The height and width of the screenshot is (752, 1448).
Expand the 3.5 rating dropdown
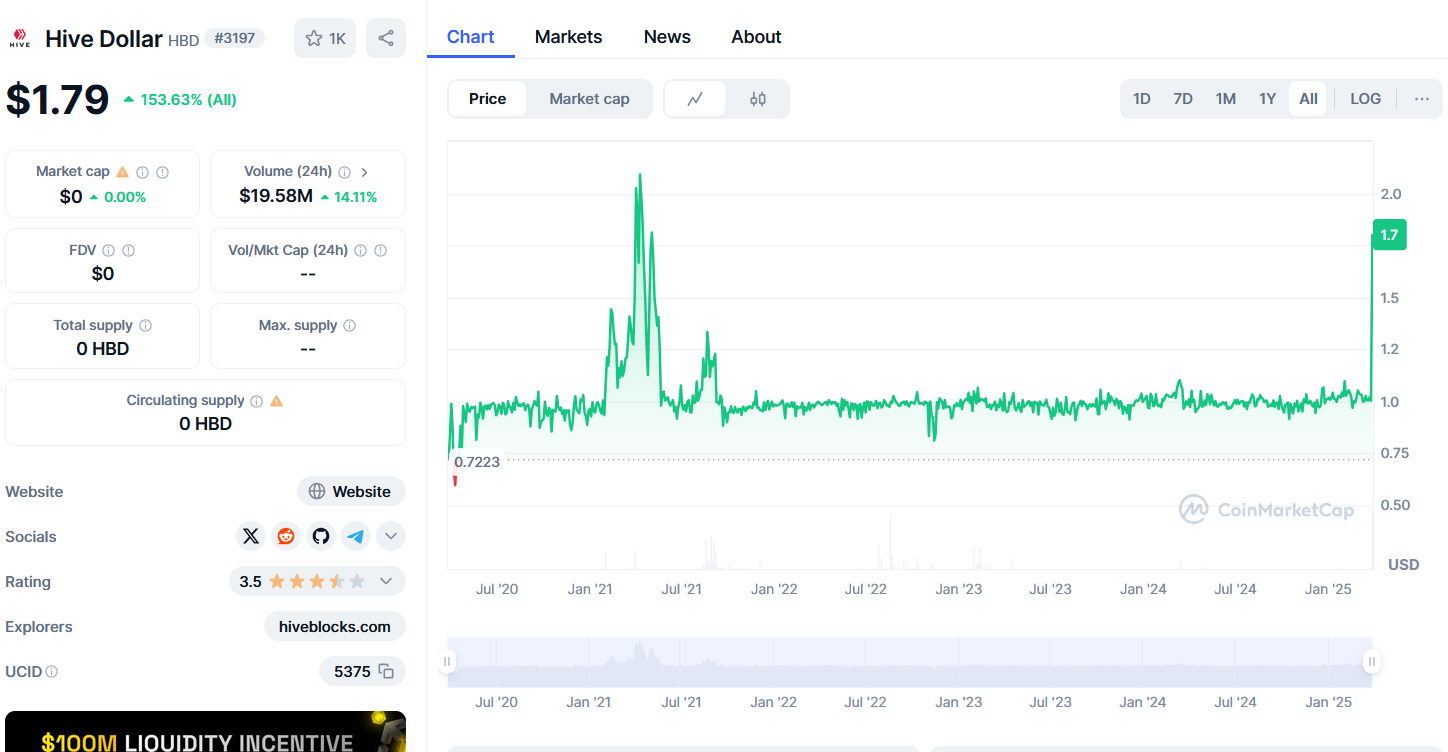pyautogui.click(x=317, y=581)
